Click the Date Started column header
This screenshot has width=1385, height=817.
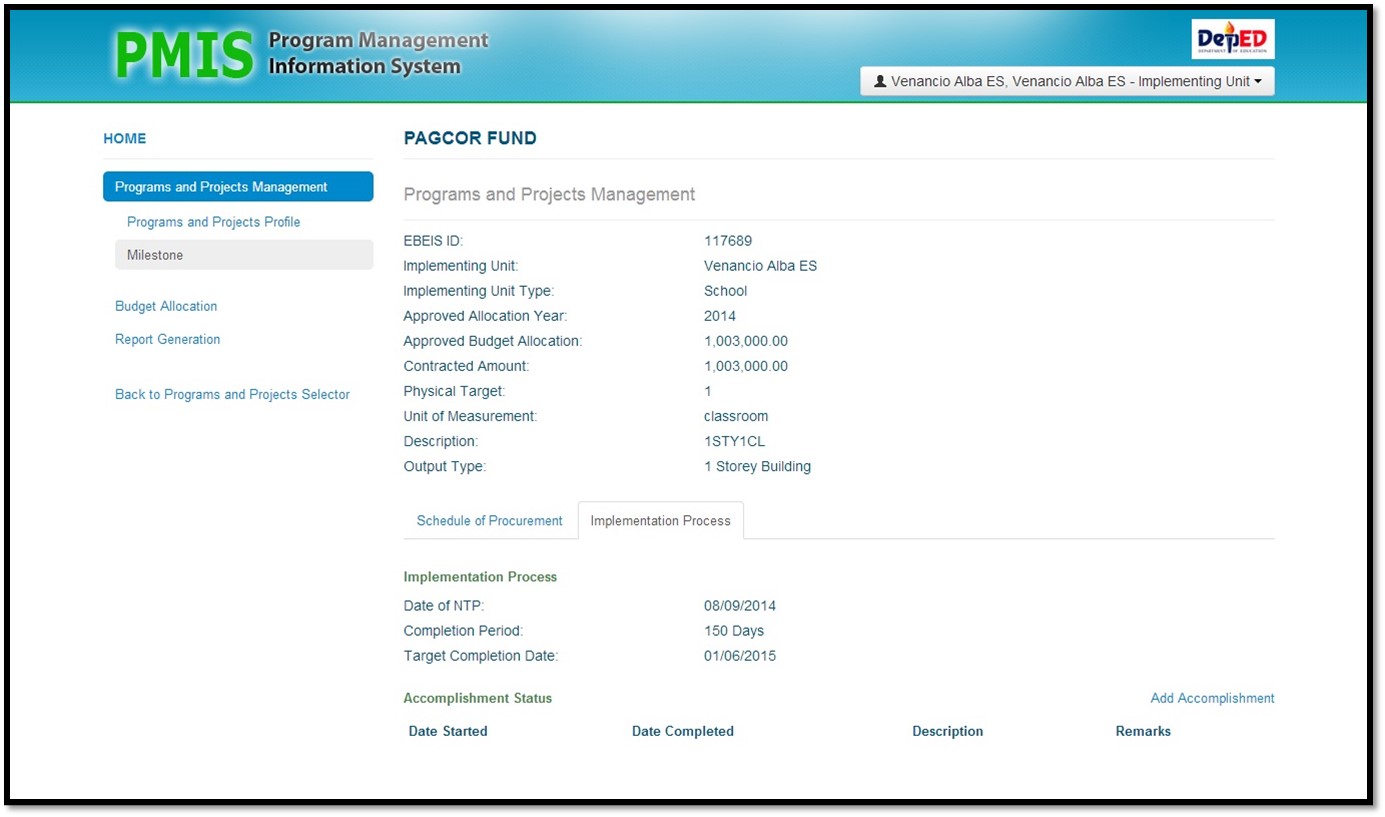click(x=448, y=731)
